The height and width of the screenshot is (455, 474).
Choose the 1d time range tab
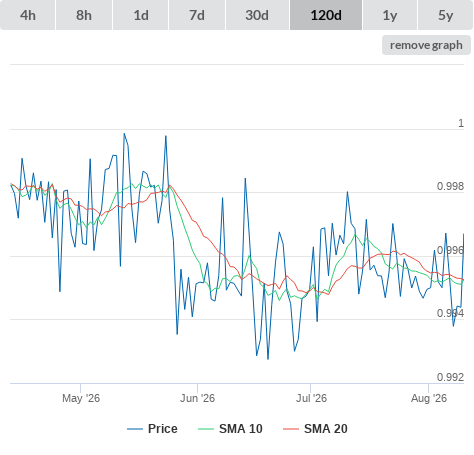click(141, 15)
